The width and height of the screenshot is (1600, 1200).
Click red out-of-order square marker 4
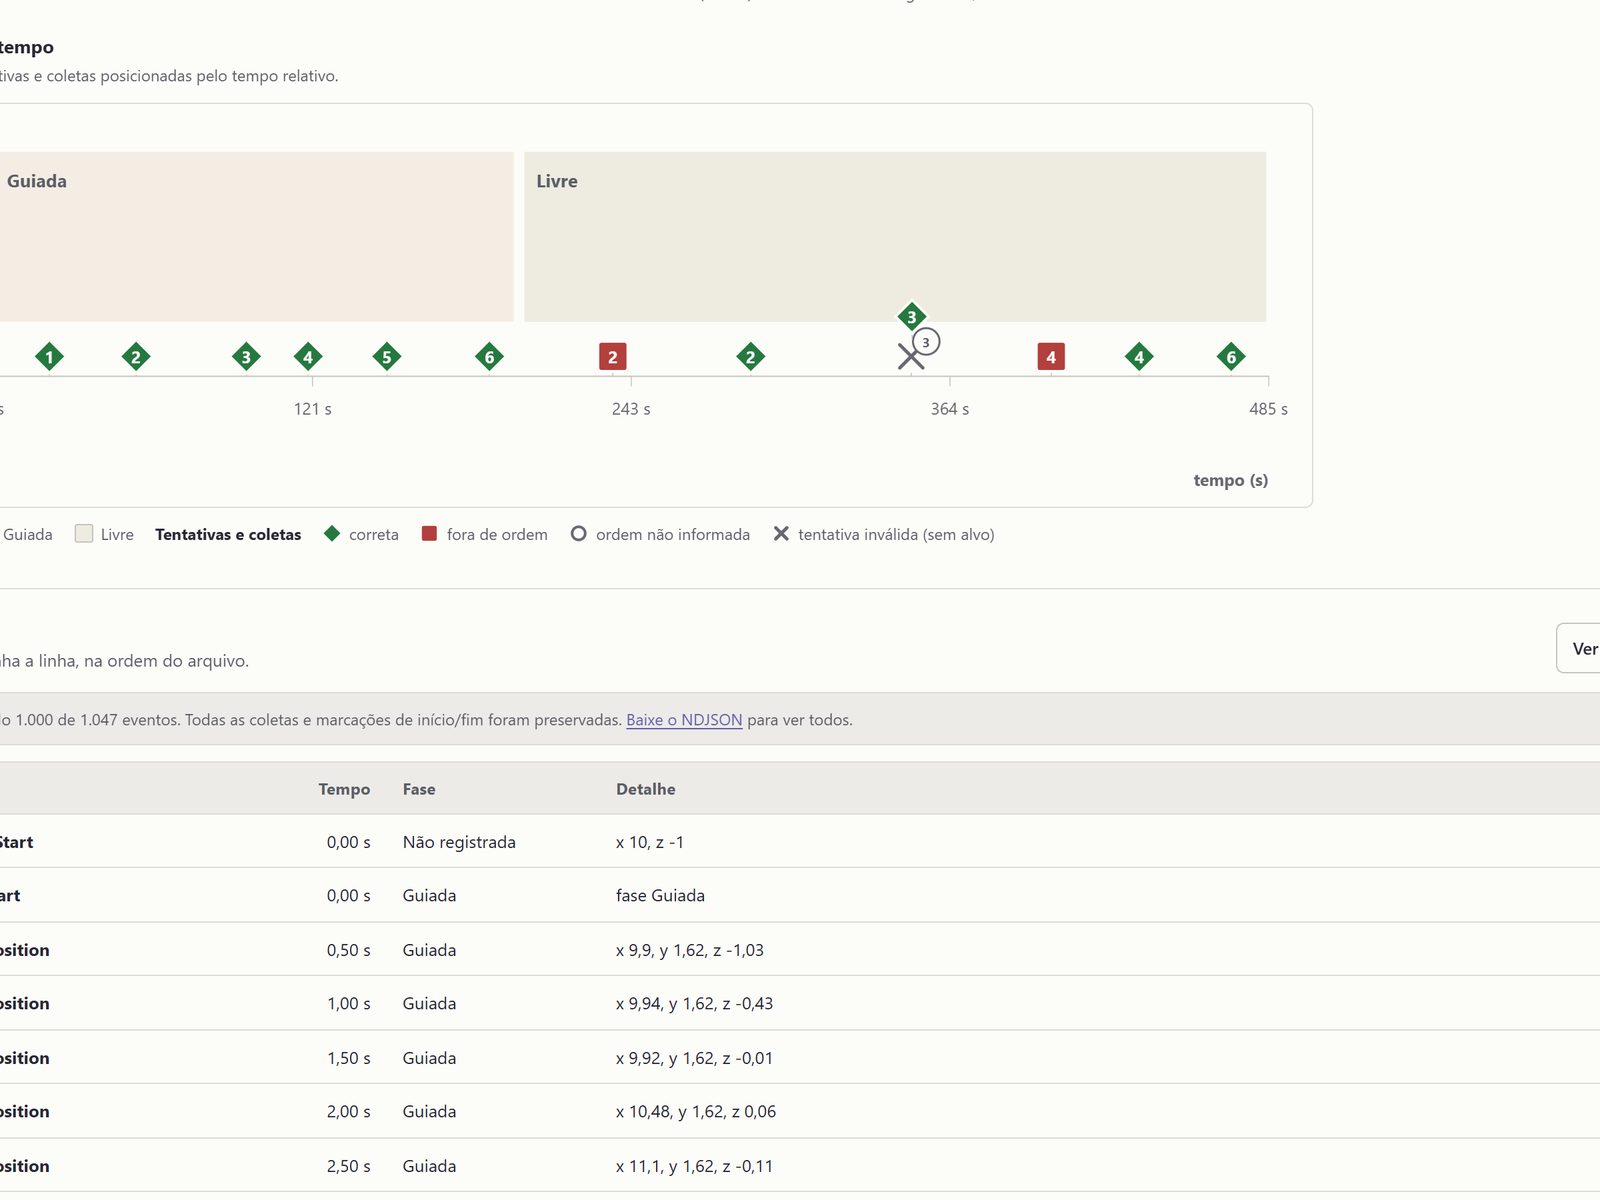pos(1051,357)
